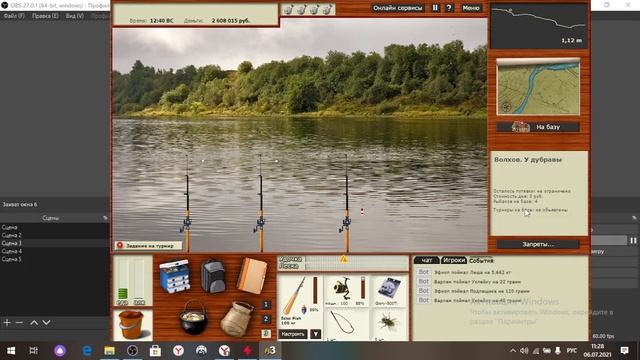Open the Запреты... button
This screenshot has height=360, width=640.
point(538,244)
